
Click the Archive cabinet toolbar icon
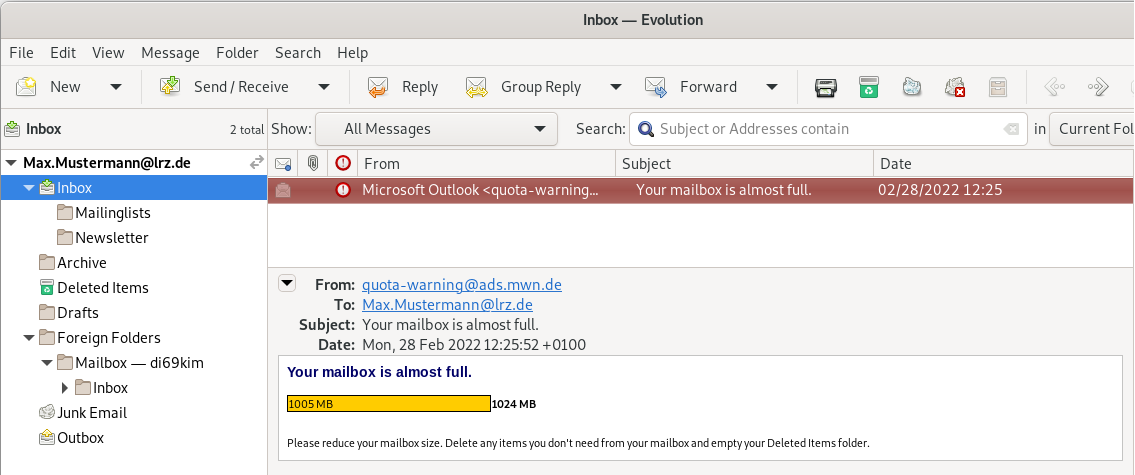[x=998, y=87]
